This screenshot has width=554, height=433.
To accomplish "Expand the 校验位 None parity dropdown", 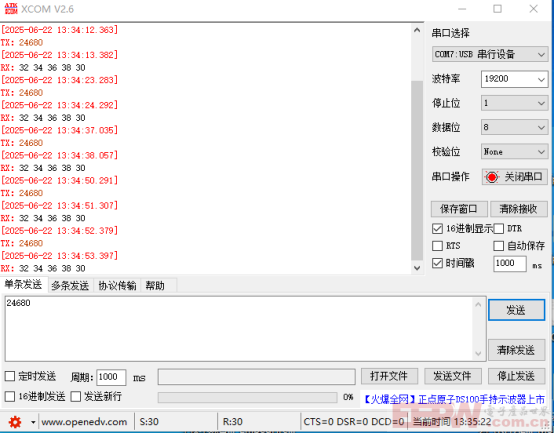I will coord(514,152).
